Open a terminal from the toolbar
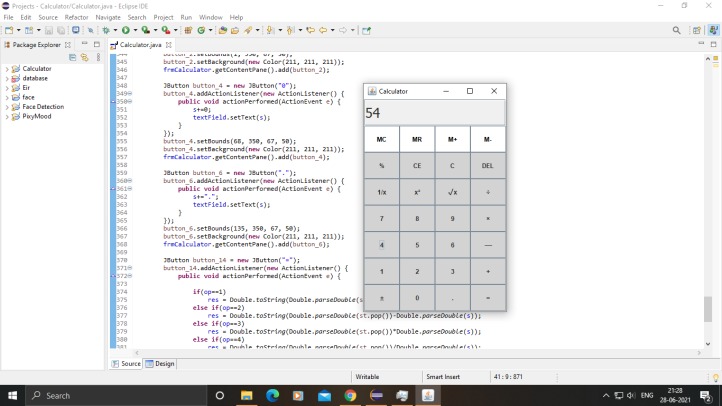This screenshot has height=406, width=722. [x=76, y=30]
